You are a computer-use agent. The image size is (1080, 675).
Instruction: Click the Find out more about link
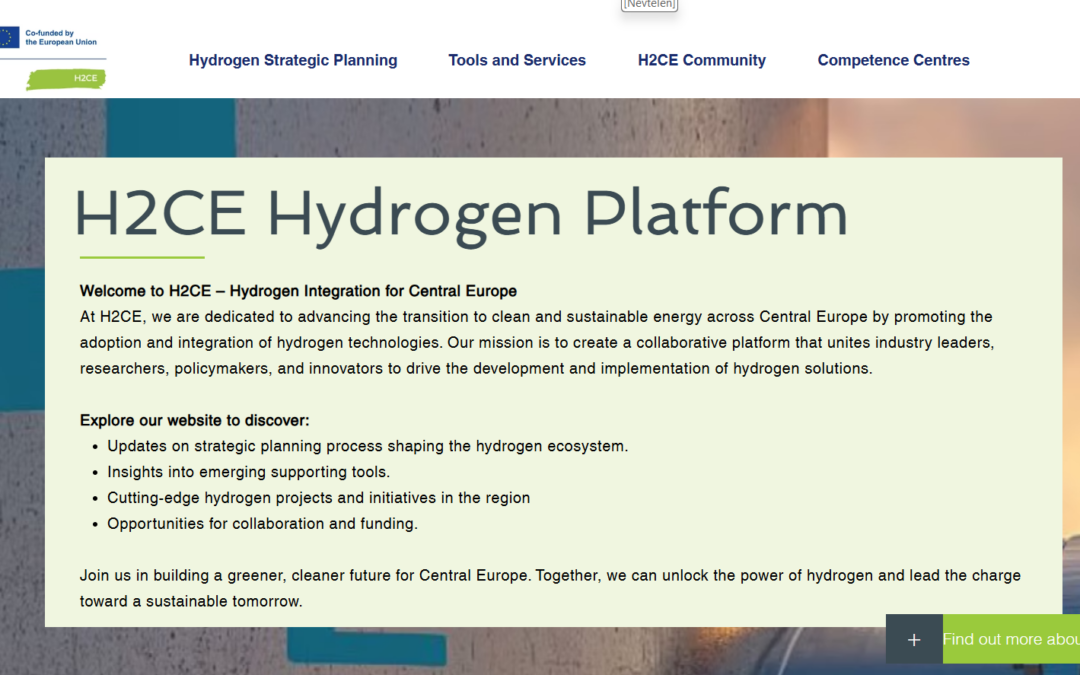click(1010, 638)
